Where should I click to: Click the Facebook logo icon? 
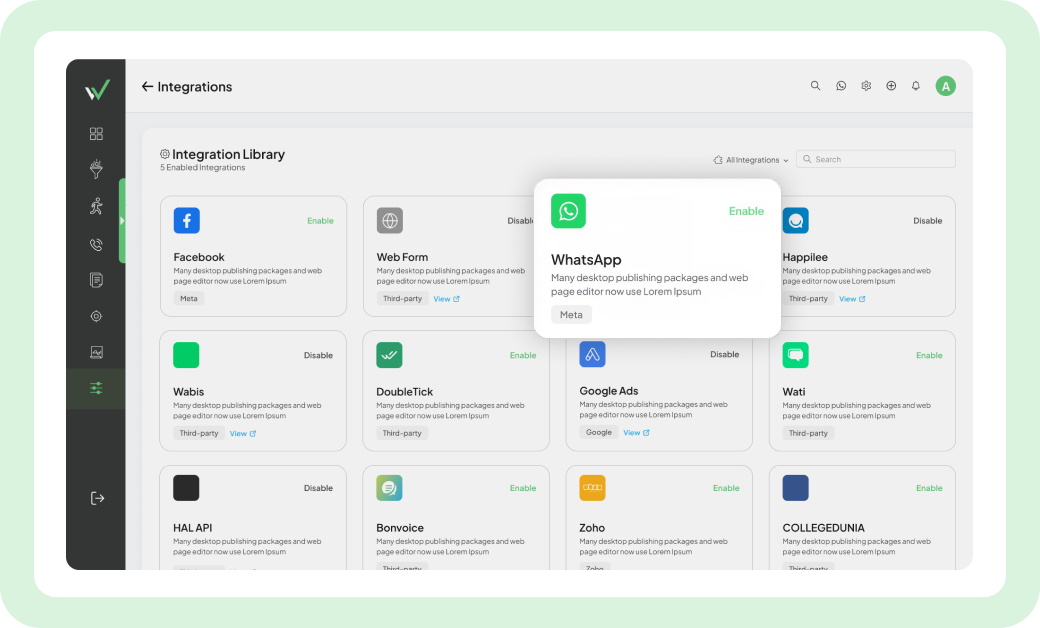(186, 220)
